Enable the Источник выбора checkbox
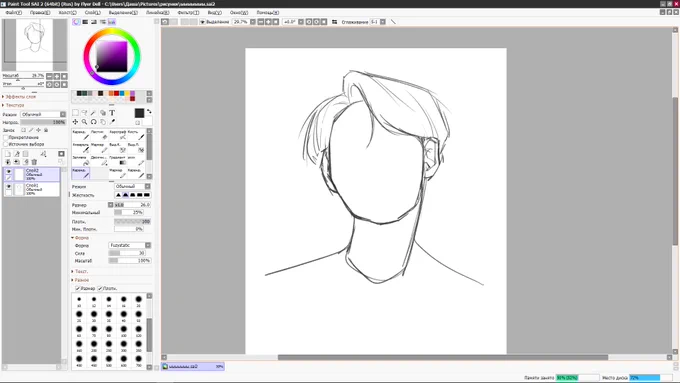680x383 pixels. (x=6, y=144)
